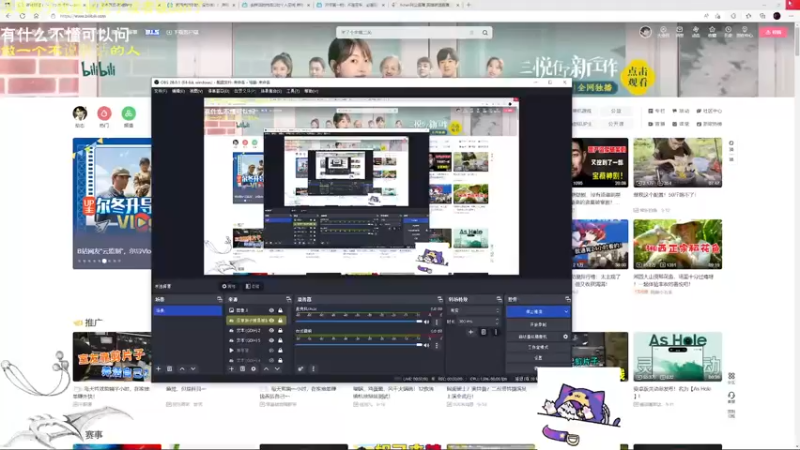Expand the streaming button dropdown arrow
The image size is (800, 450).
(x=566, y=311)
